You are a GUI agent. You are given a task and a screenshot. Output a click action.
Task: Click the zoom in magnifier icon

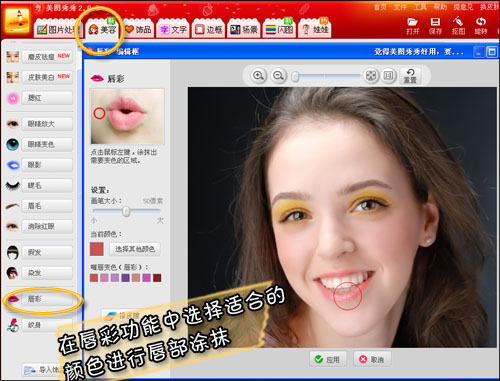point(258,76)
